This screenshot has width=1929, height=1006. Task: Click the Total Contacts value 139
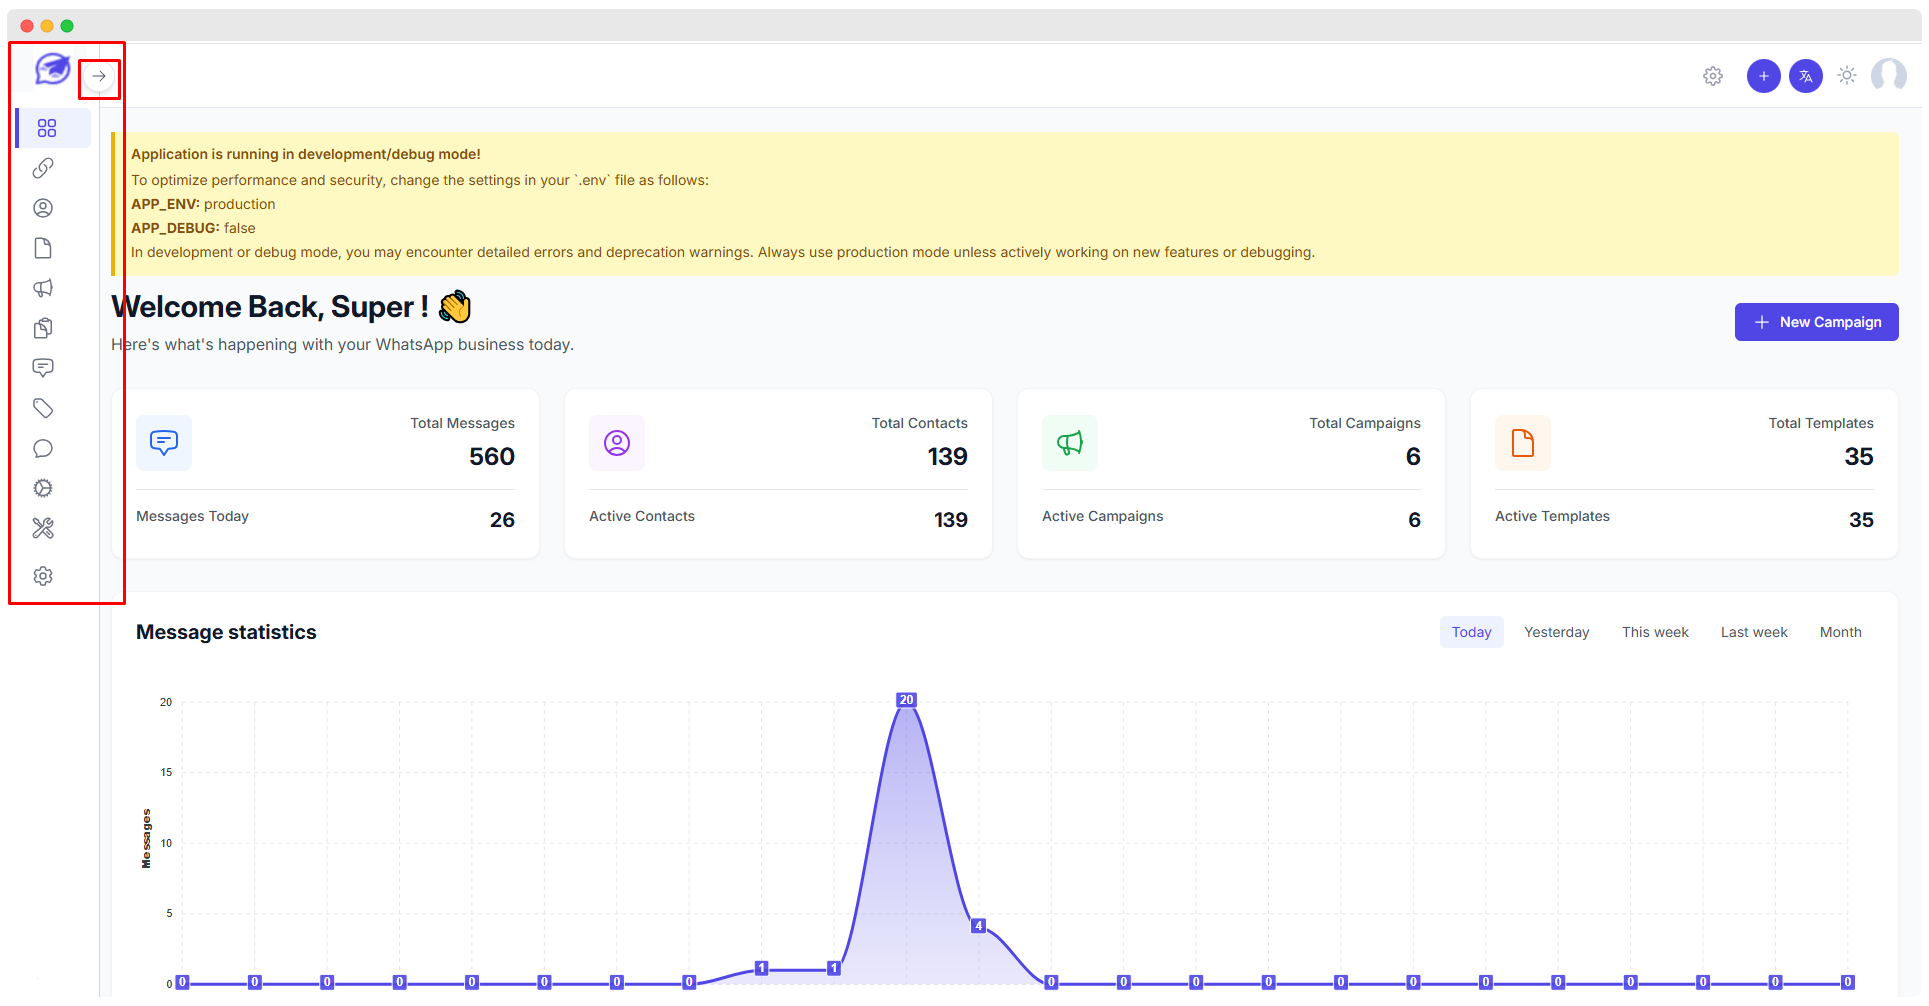[947, 457]
